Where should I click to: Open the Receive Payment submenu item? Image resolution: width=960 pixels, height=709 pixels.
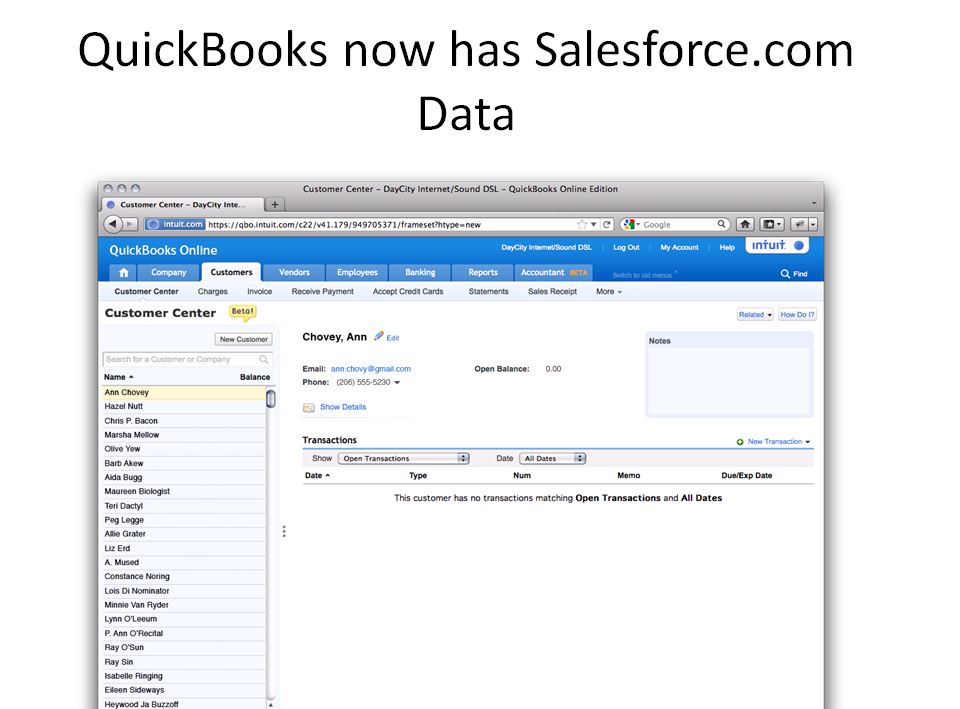[323, 291]
